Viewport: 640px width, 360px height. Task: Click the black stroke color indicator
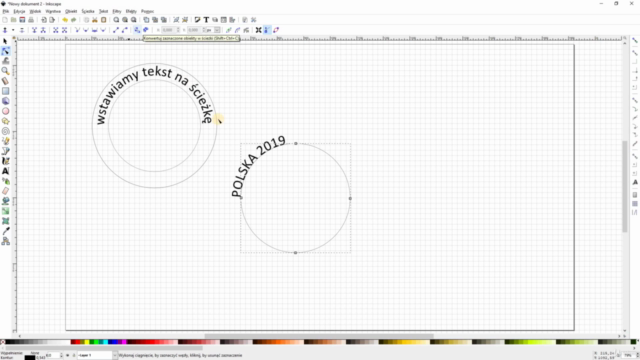tap(30, 358)
